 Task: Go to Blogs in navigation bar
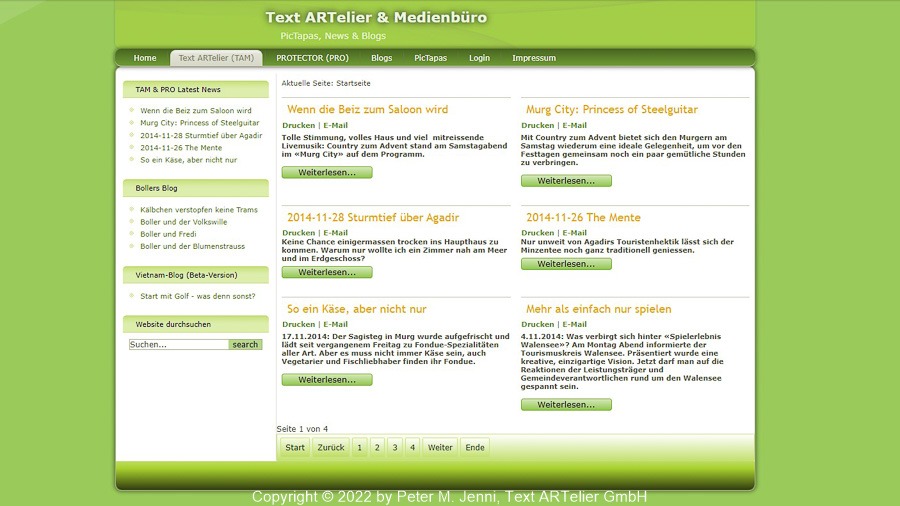(381, 58)
